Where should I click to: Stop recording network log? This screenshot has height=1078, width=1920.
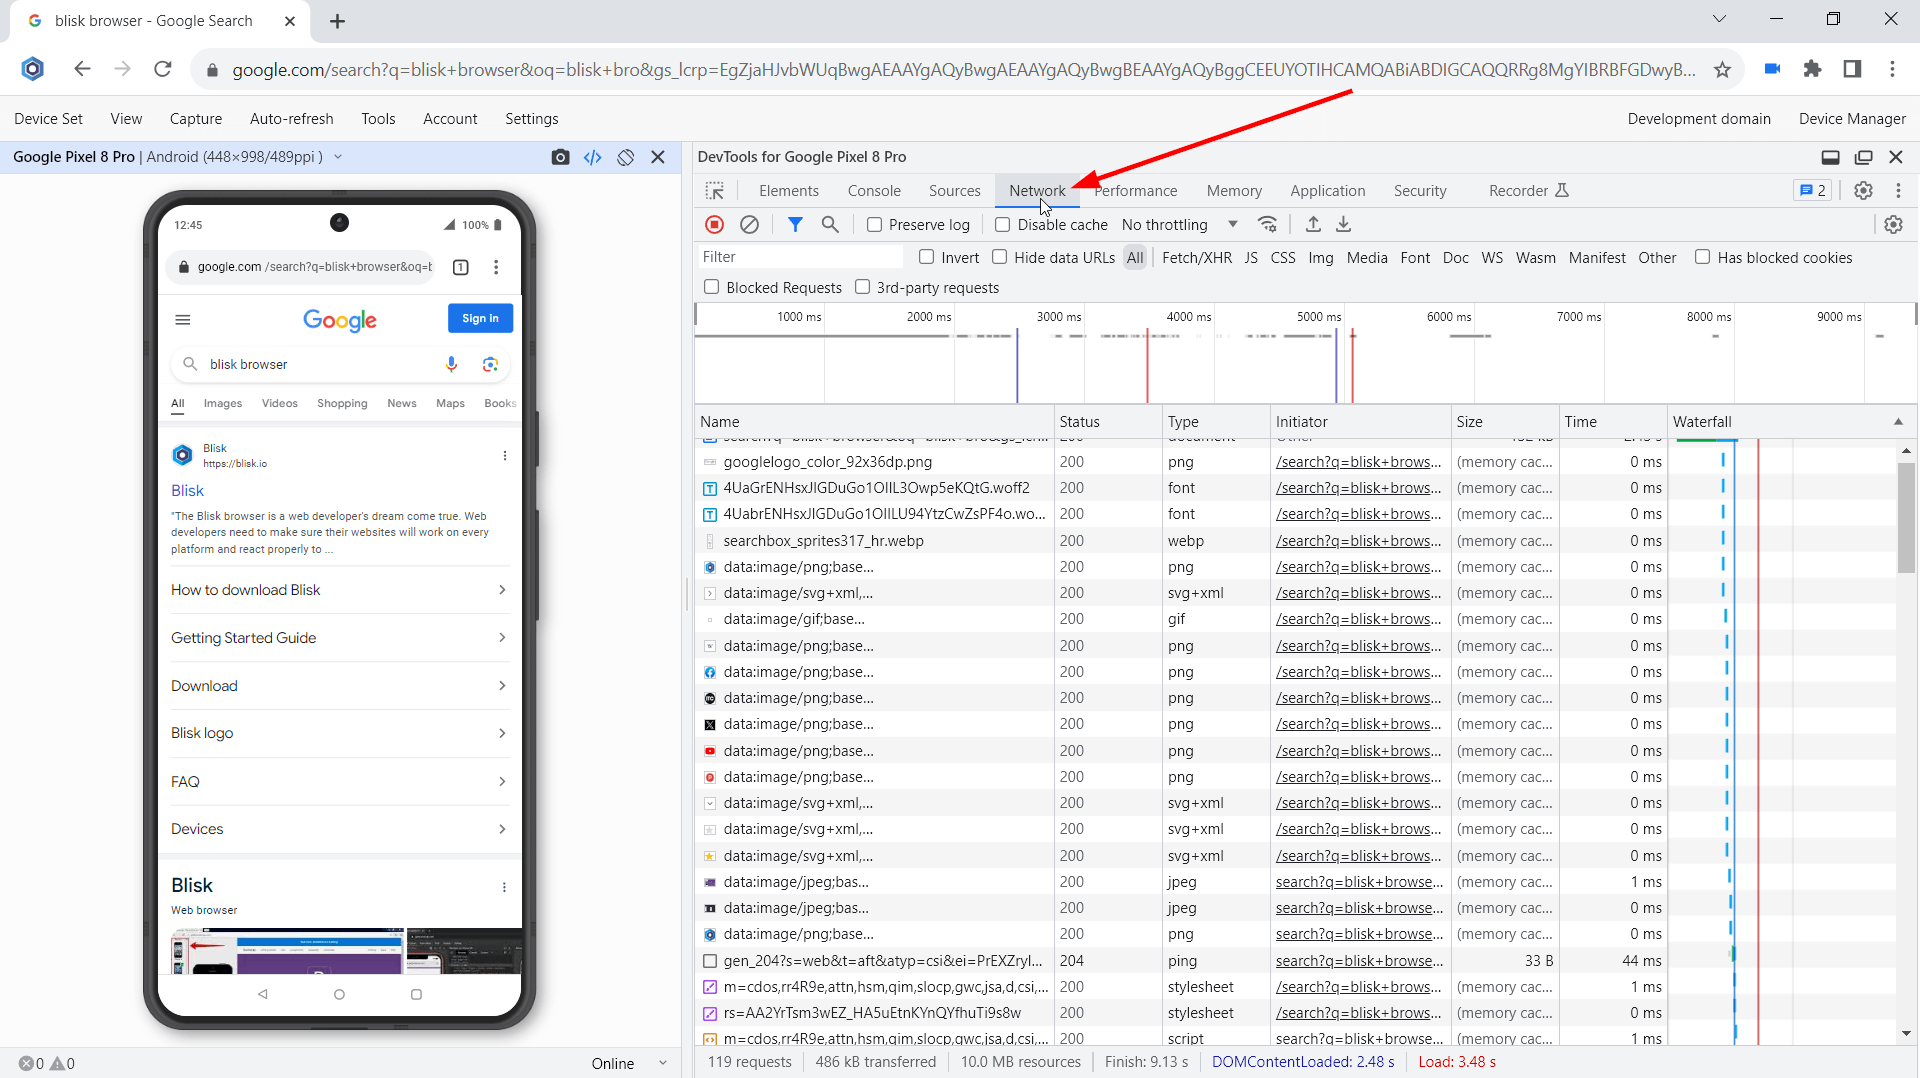715,225
